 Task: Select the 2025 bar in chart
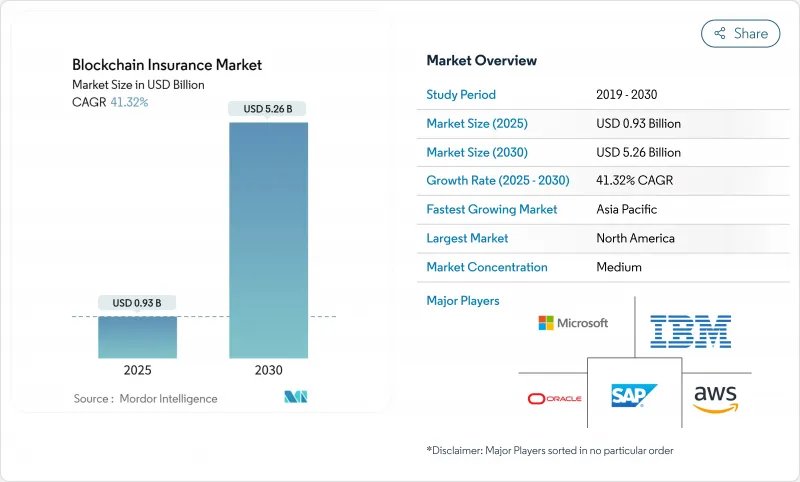[x=137, y=337]
